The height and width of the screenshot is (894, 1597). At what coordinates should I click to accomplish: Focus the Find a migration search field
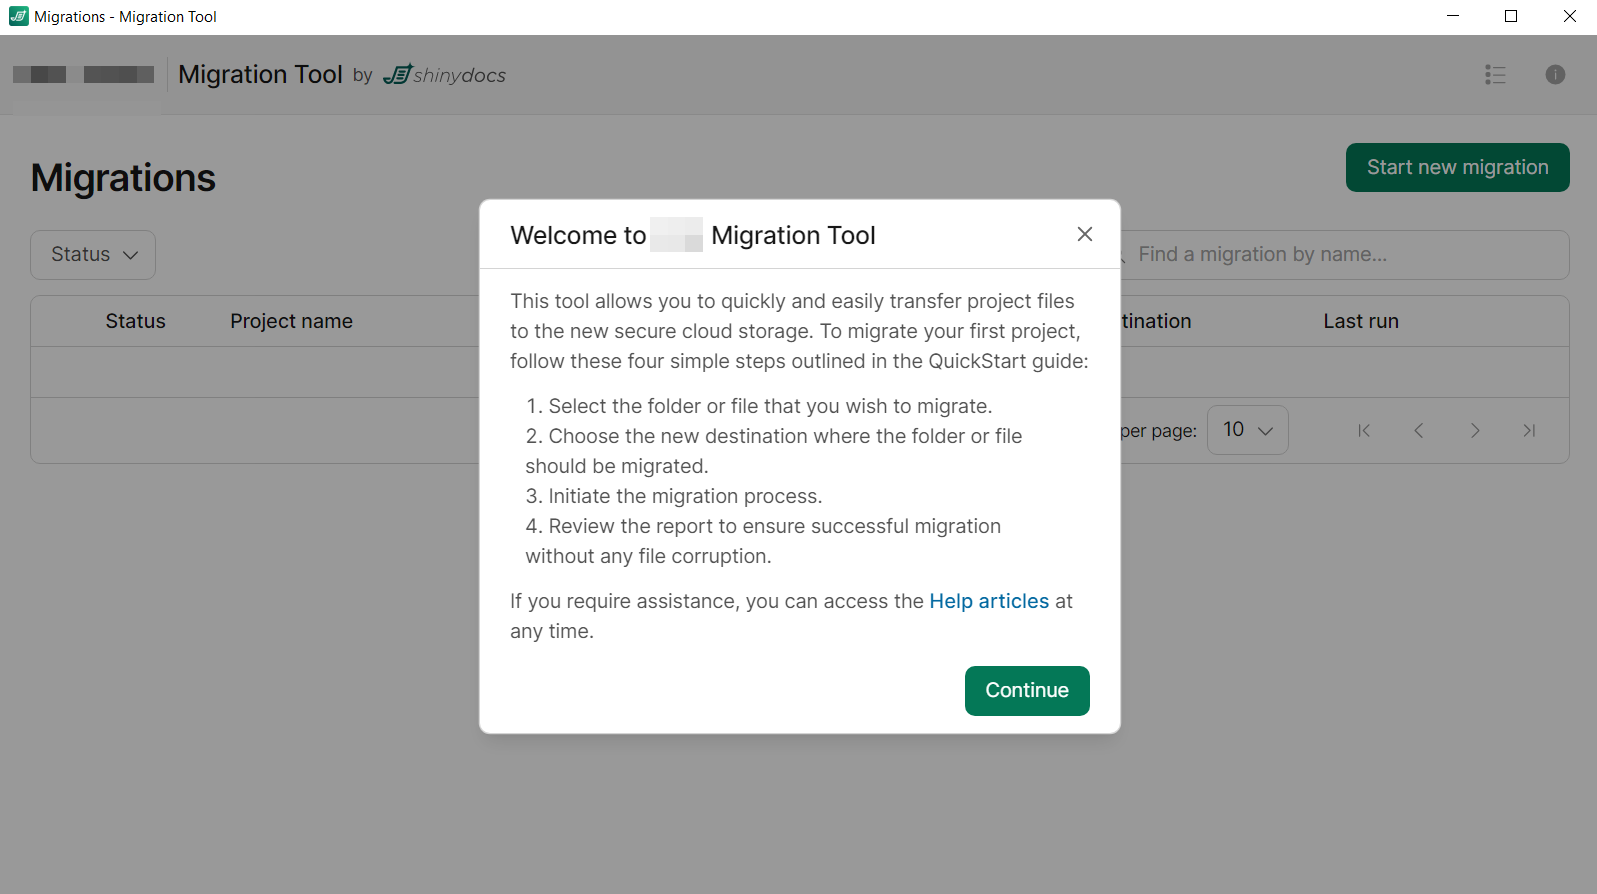[x=1340, y=255]
